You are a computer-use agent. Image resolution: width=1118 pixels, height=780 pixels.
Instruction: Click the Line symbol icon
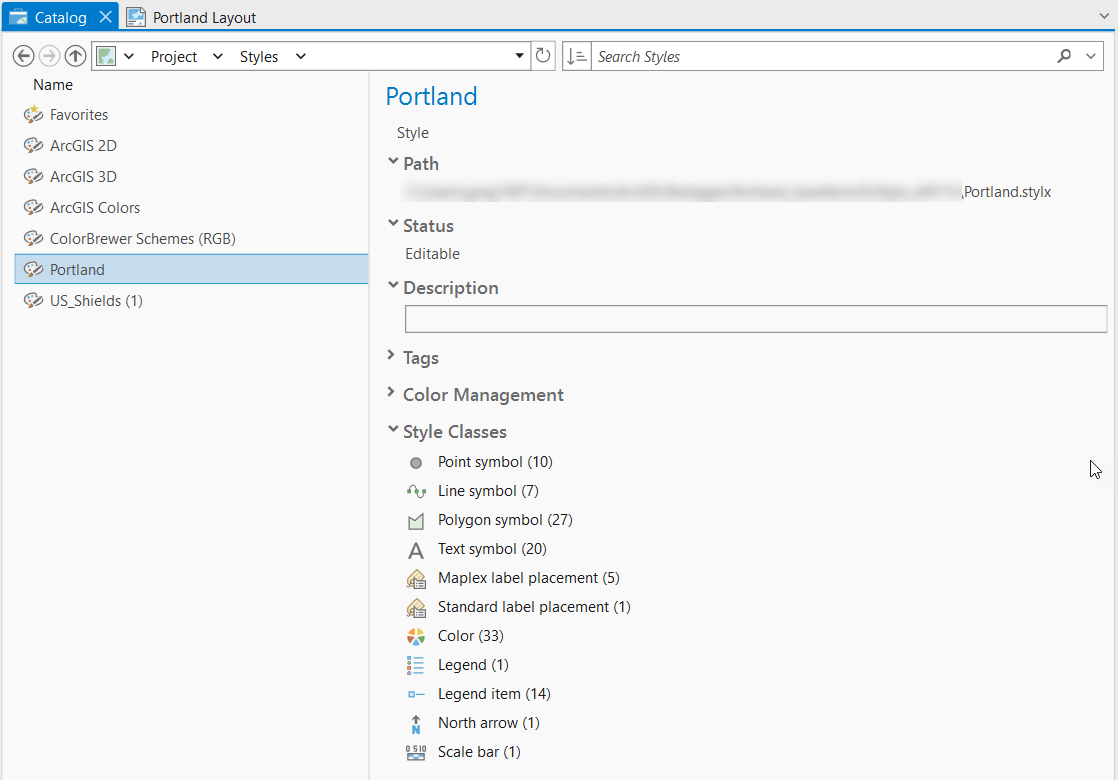coord(415,491)
